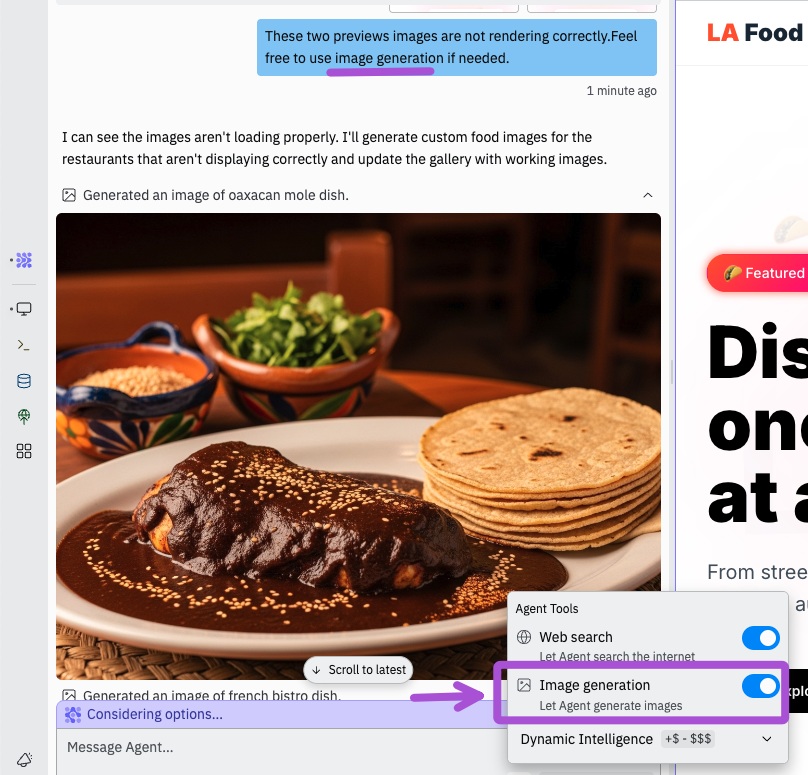Click the LA Food logo in the preview

(755, 33)
